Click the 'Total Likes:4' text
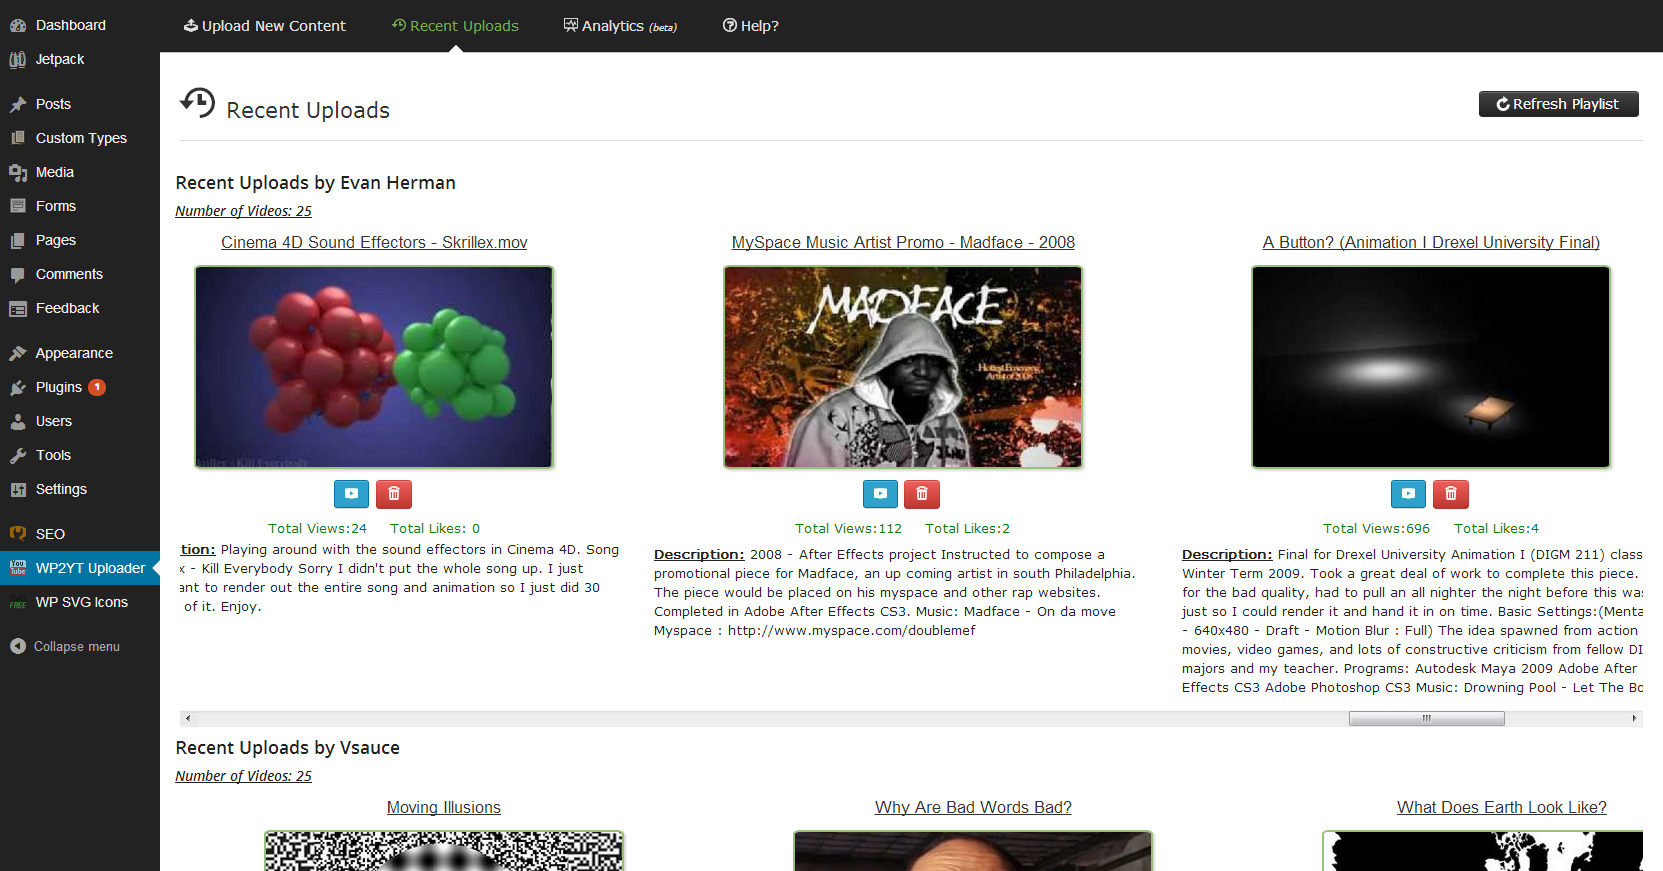The width and height of the screenshot is (1663, 871). click(1496, 528)
